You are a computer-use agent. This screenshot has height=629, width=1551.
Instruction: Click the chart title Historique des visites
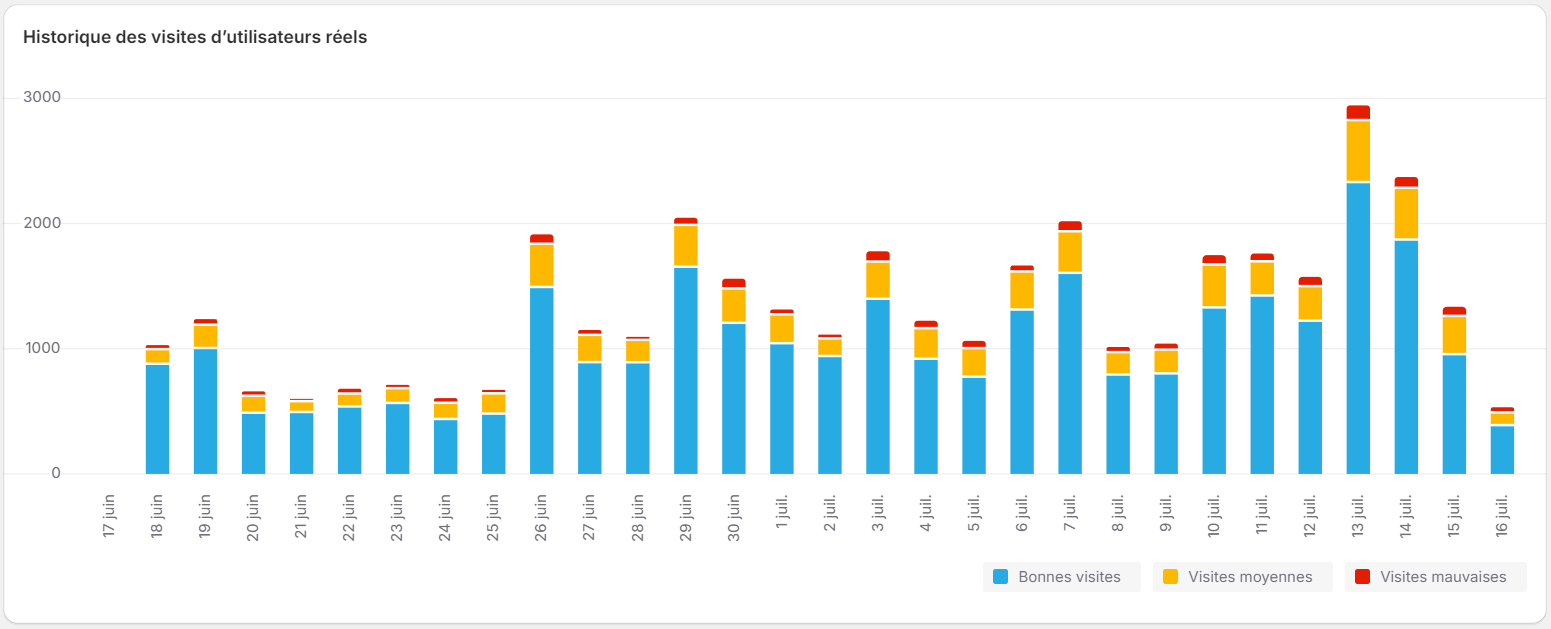coord(193,37)
